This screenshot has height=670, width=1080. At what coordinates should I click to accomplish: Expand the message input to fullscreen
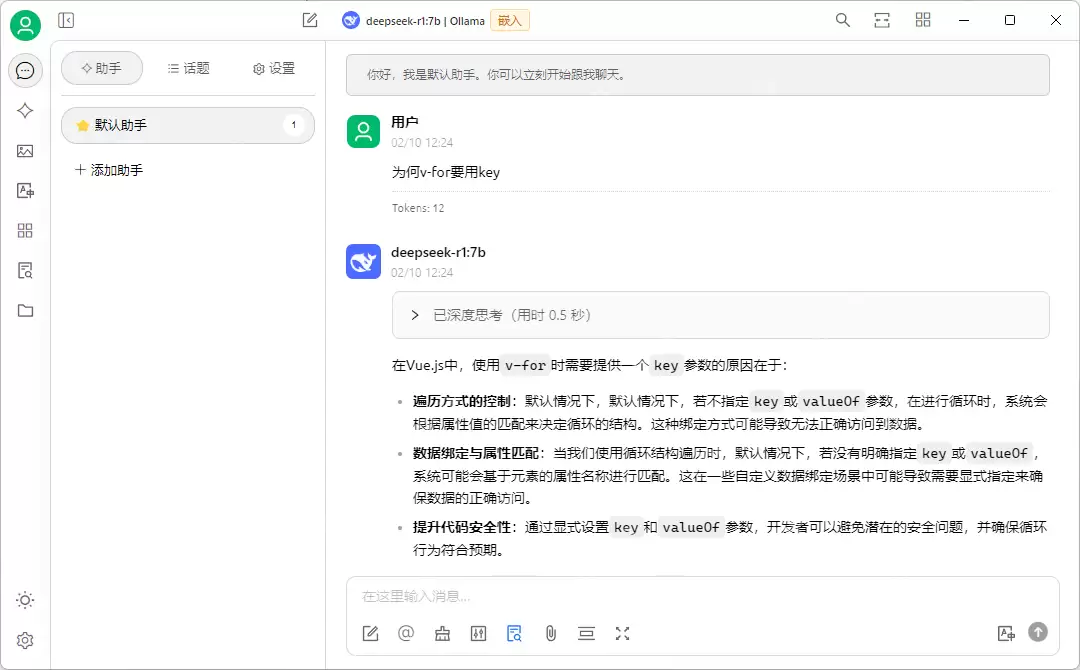622,633
